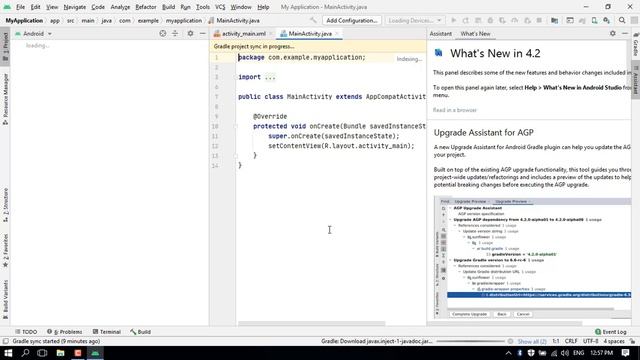Click the fold end marker at line 13

click(236, 156)
